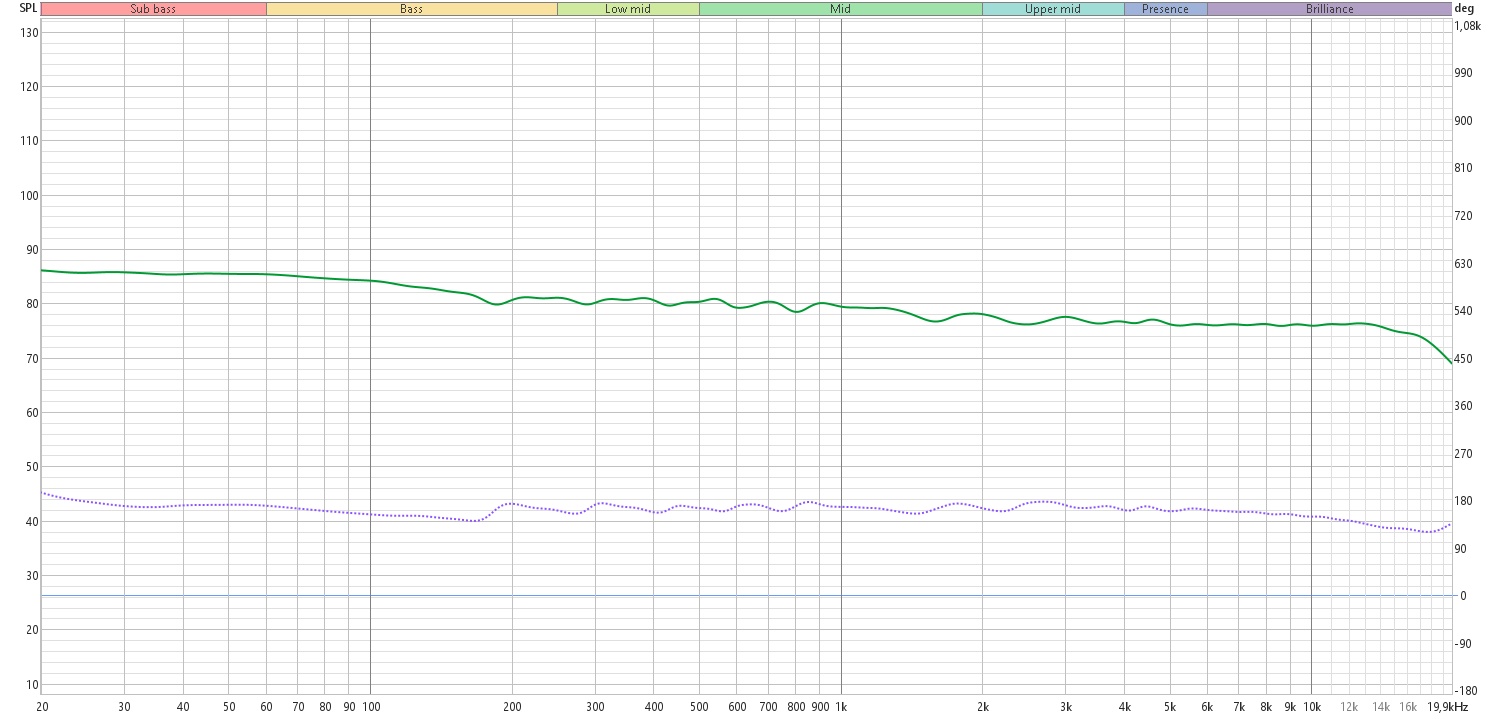Click the 2k frequency axis label
The image size is (1504, 719).
pos(982,707)
